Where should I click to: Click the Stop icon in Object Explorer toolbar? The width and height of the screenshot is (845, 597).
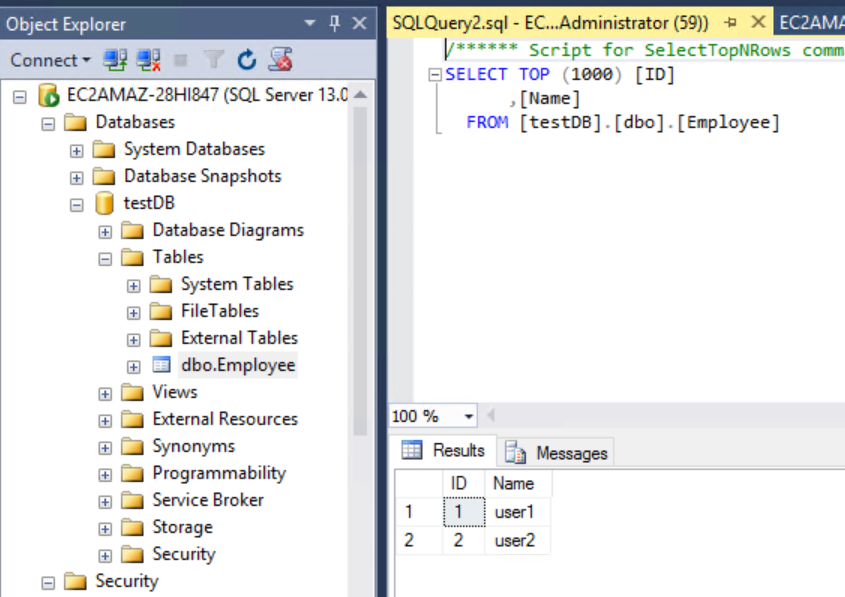pos(181,60)
